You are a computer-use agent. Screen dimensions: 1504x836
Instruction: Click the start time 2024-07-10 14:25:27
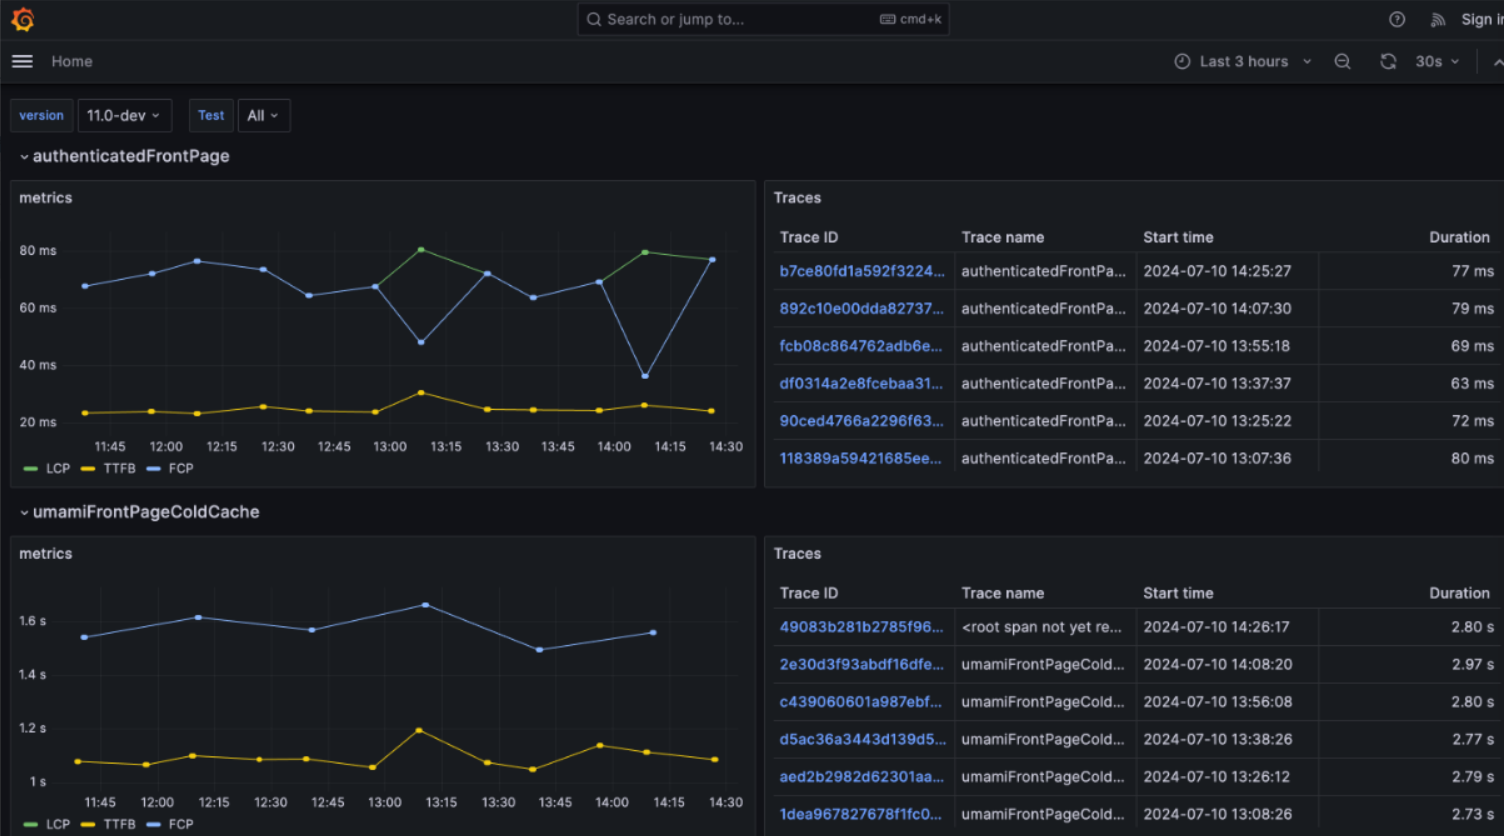(1217, 271)
